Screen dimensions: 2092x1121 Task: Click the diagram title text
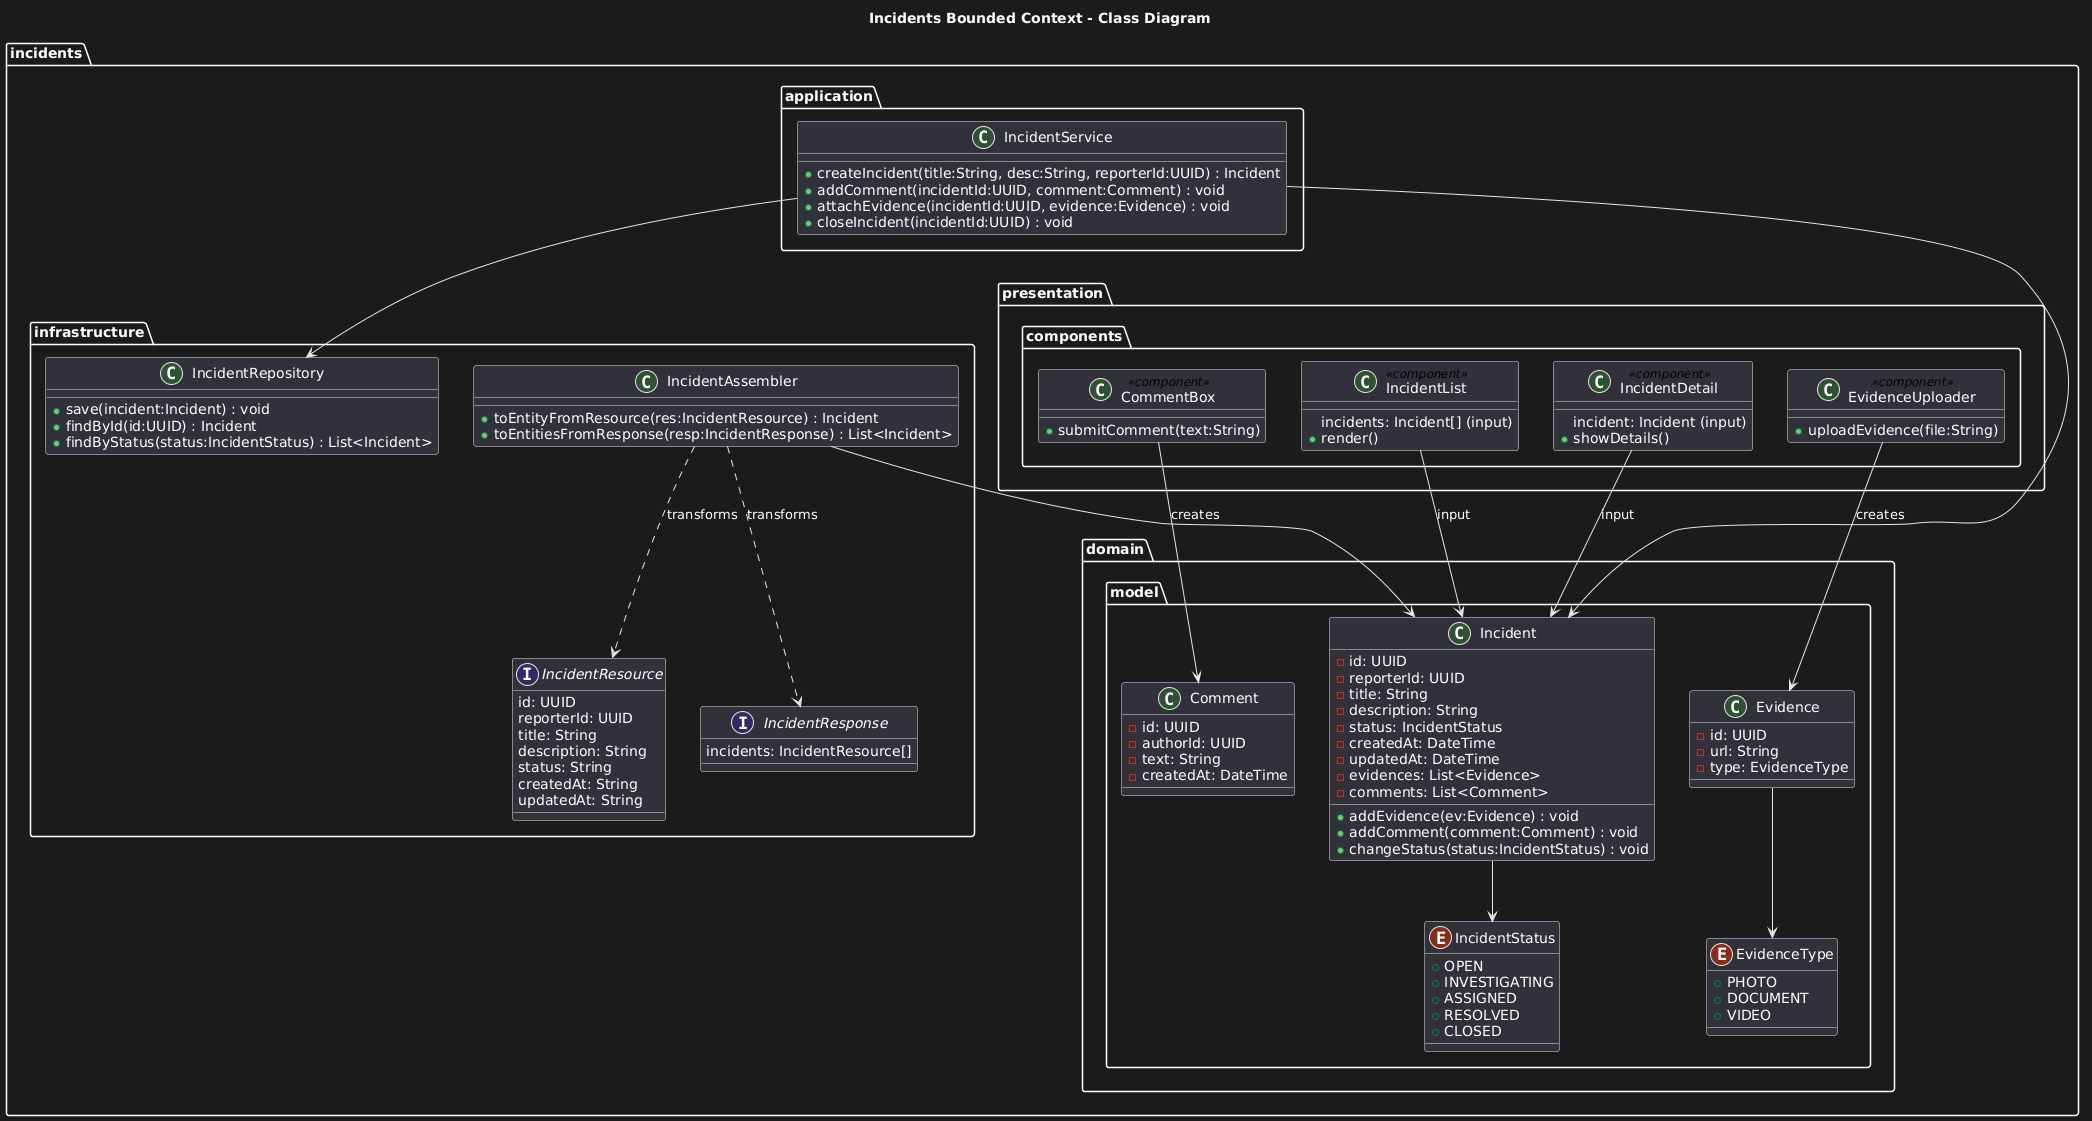pos(1039,18)
